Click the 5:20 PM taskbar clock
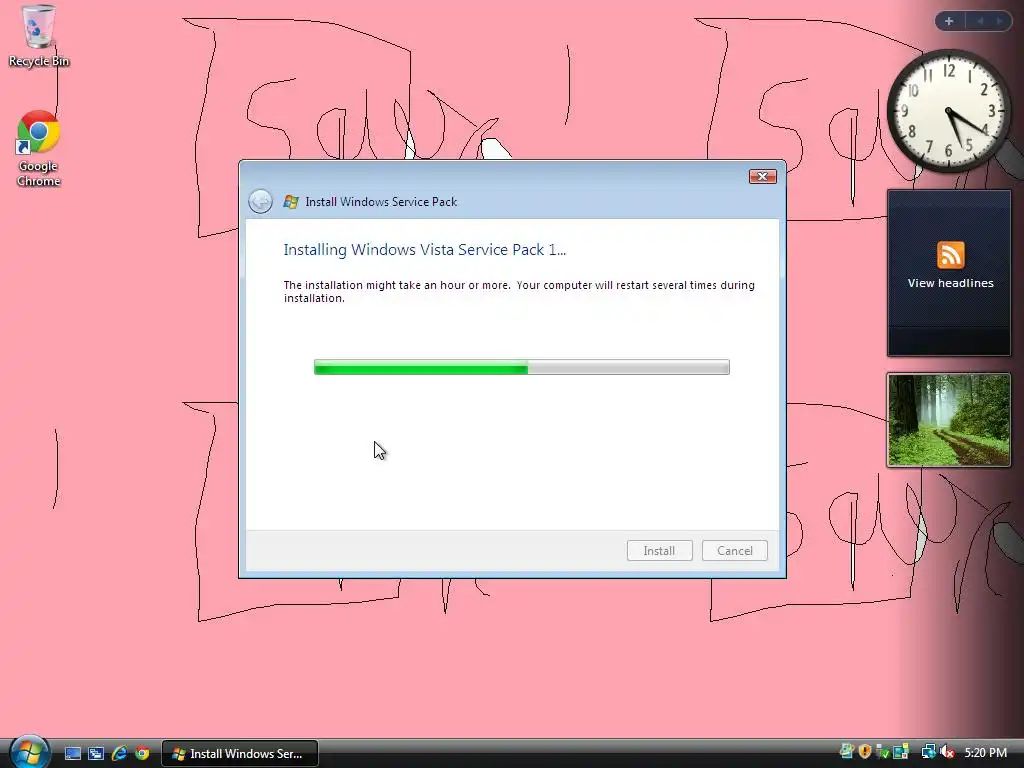Viewport: 1024px width, 768px height. (x=985, y=752)
